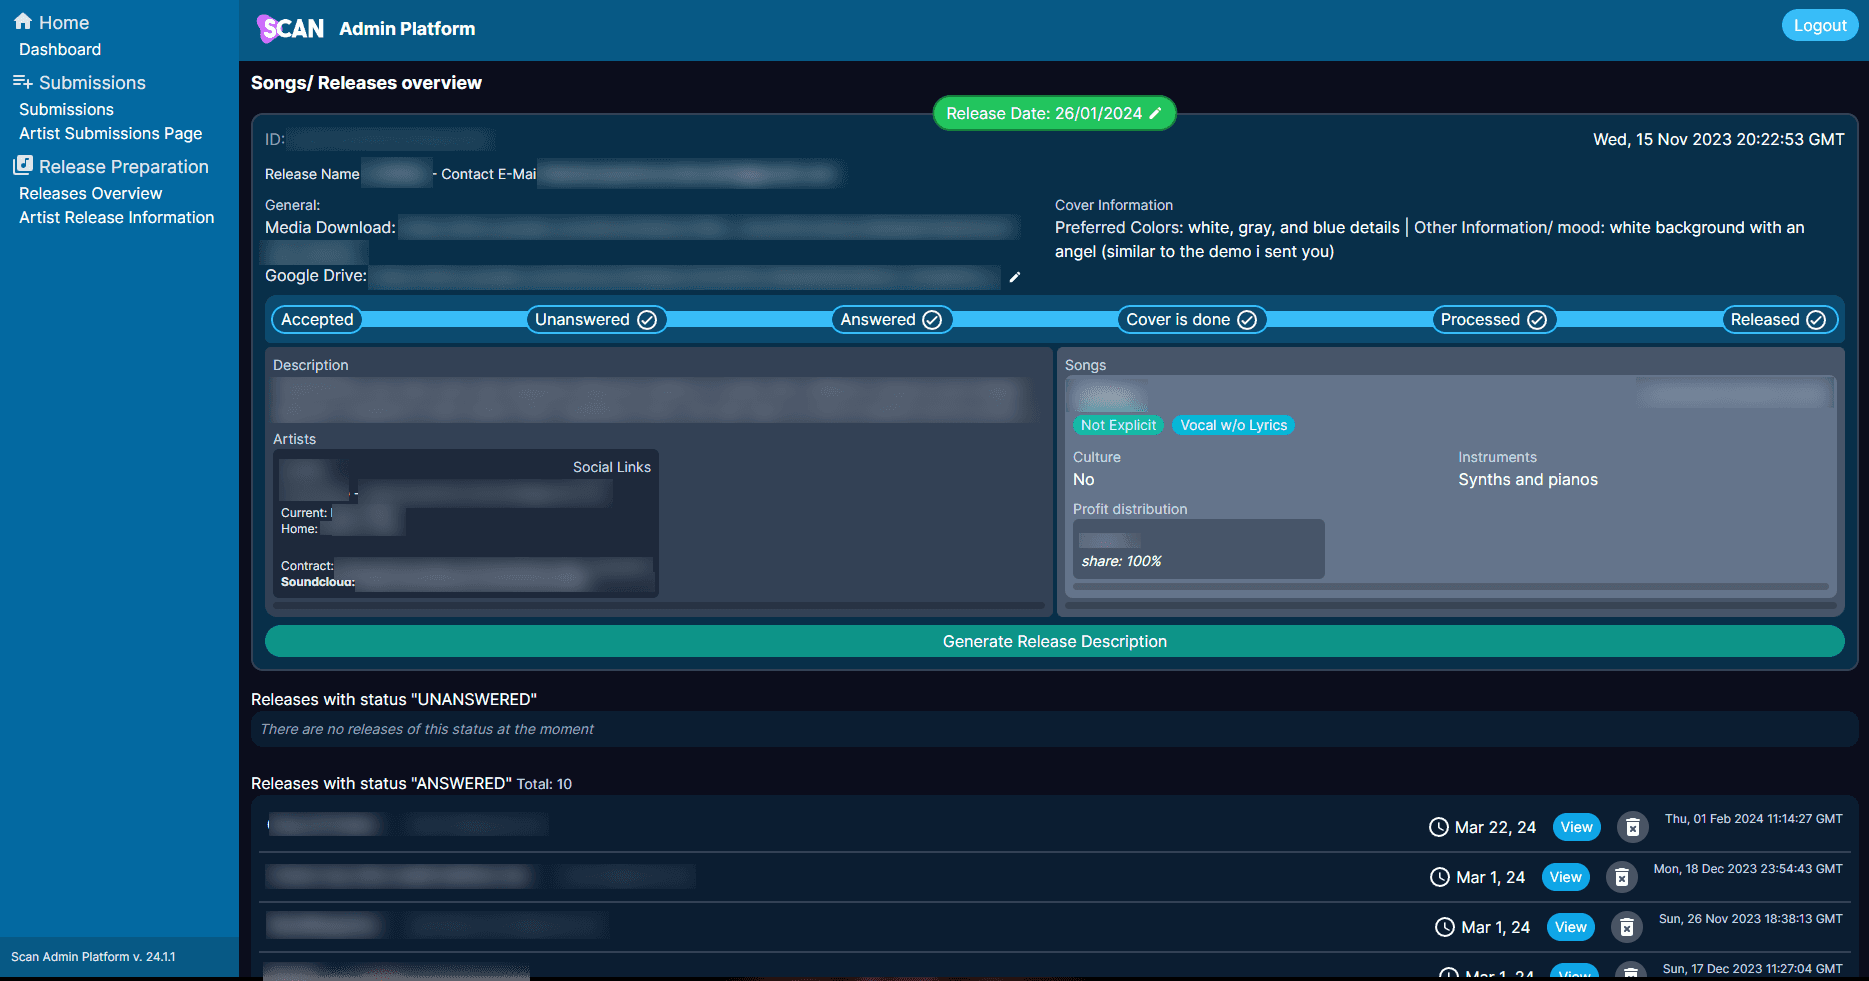1869x981 pixels.
Task: Click the Vocal w/o Lyrics tag
Action: [1233, 425]
